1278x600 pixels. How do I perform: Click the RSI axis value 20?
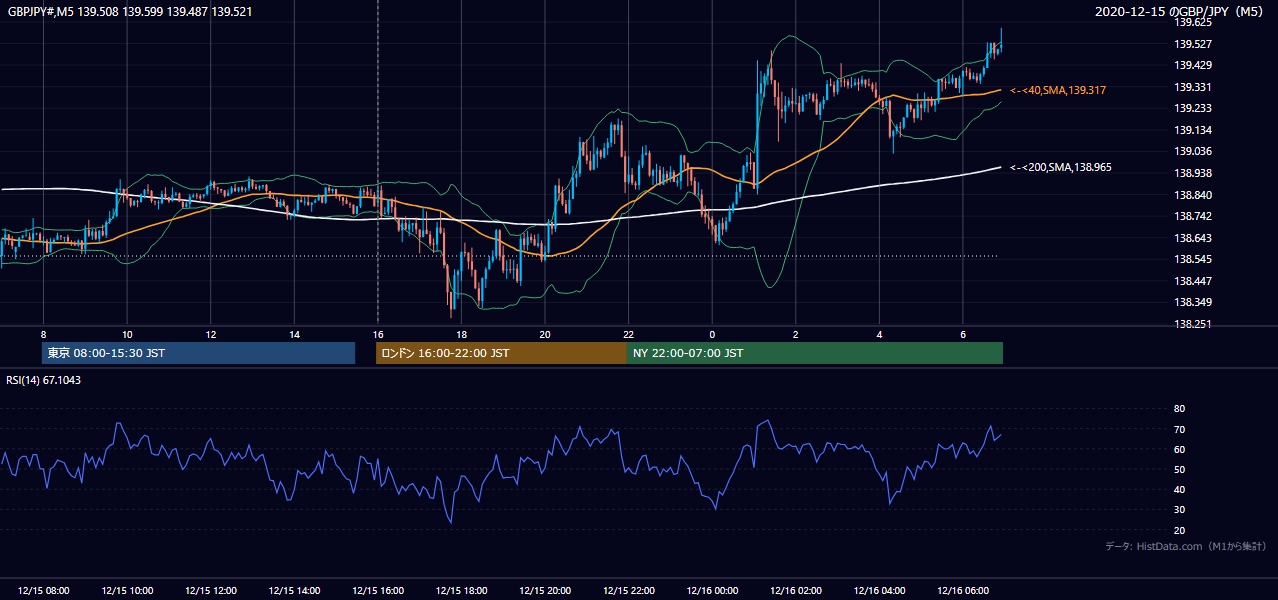[x=1179, y=530]
